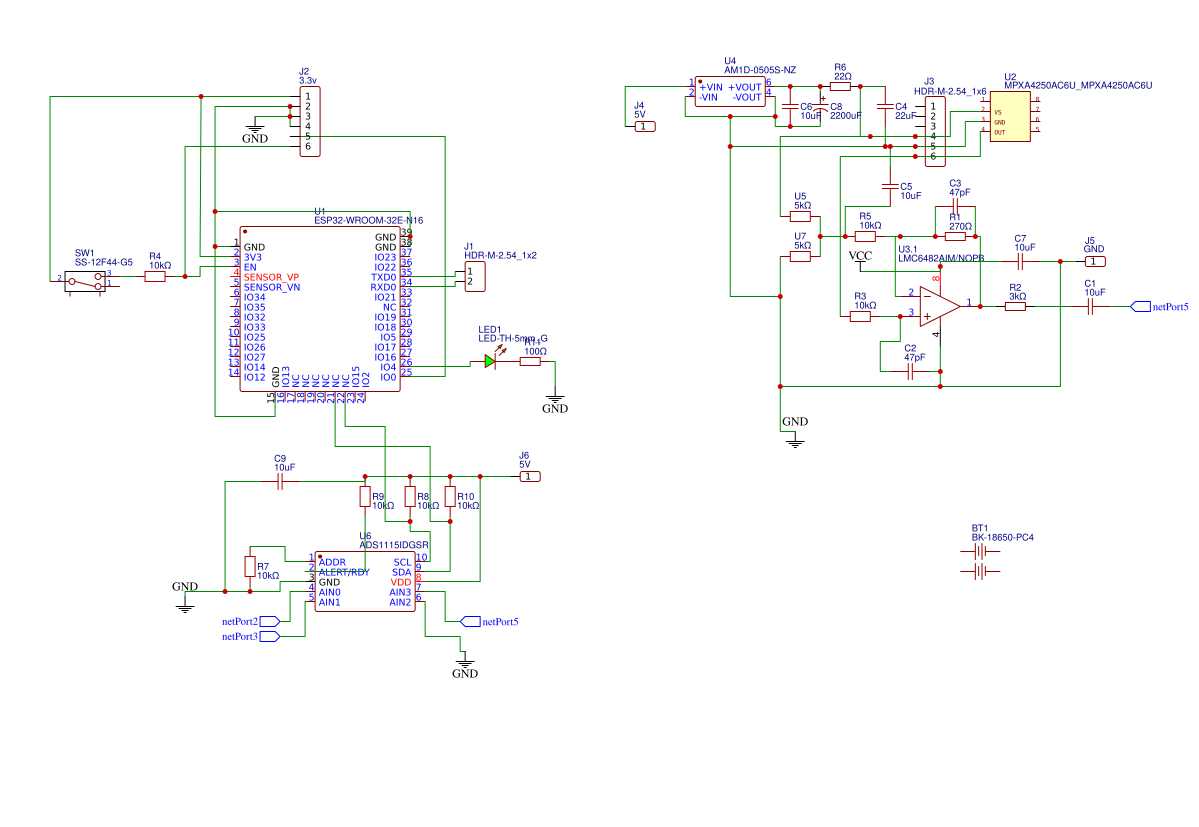Click the ESP32-WROOM-32E-N16 part name
Image resolution: width=1199 pixels, height=827 pixels.
(x=369, y=220)
